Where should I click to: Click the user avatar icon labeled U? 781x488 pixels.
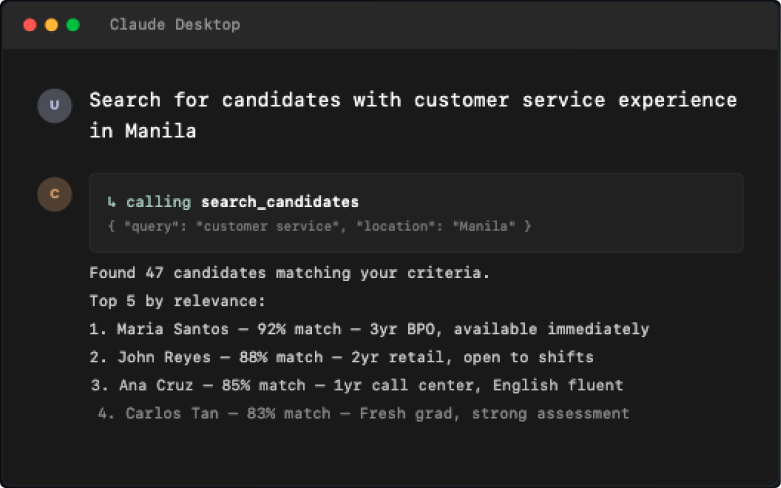(x=54, y=106)
